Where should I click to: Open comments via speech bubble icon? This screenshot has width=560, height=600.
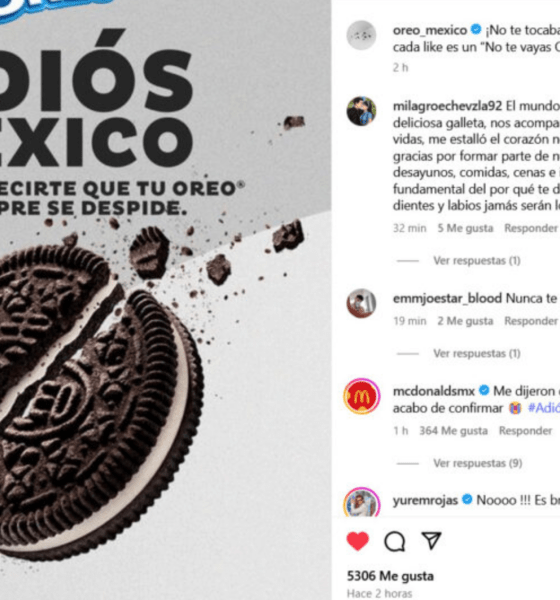point(395,541)
